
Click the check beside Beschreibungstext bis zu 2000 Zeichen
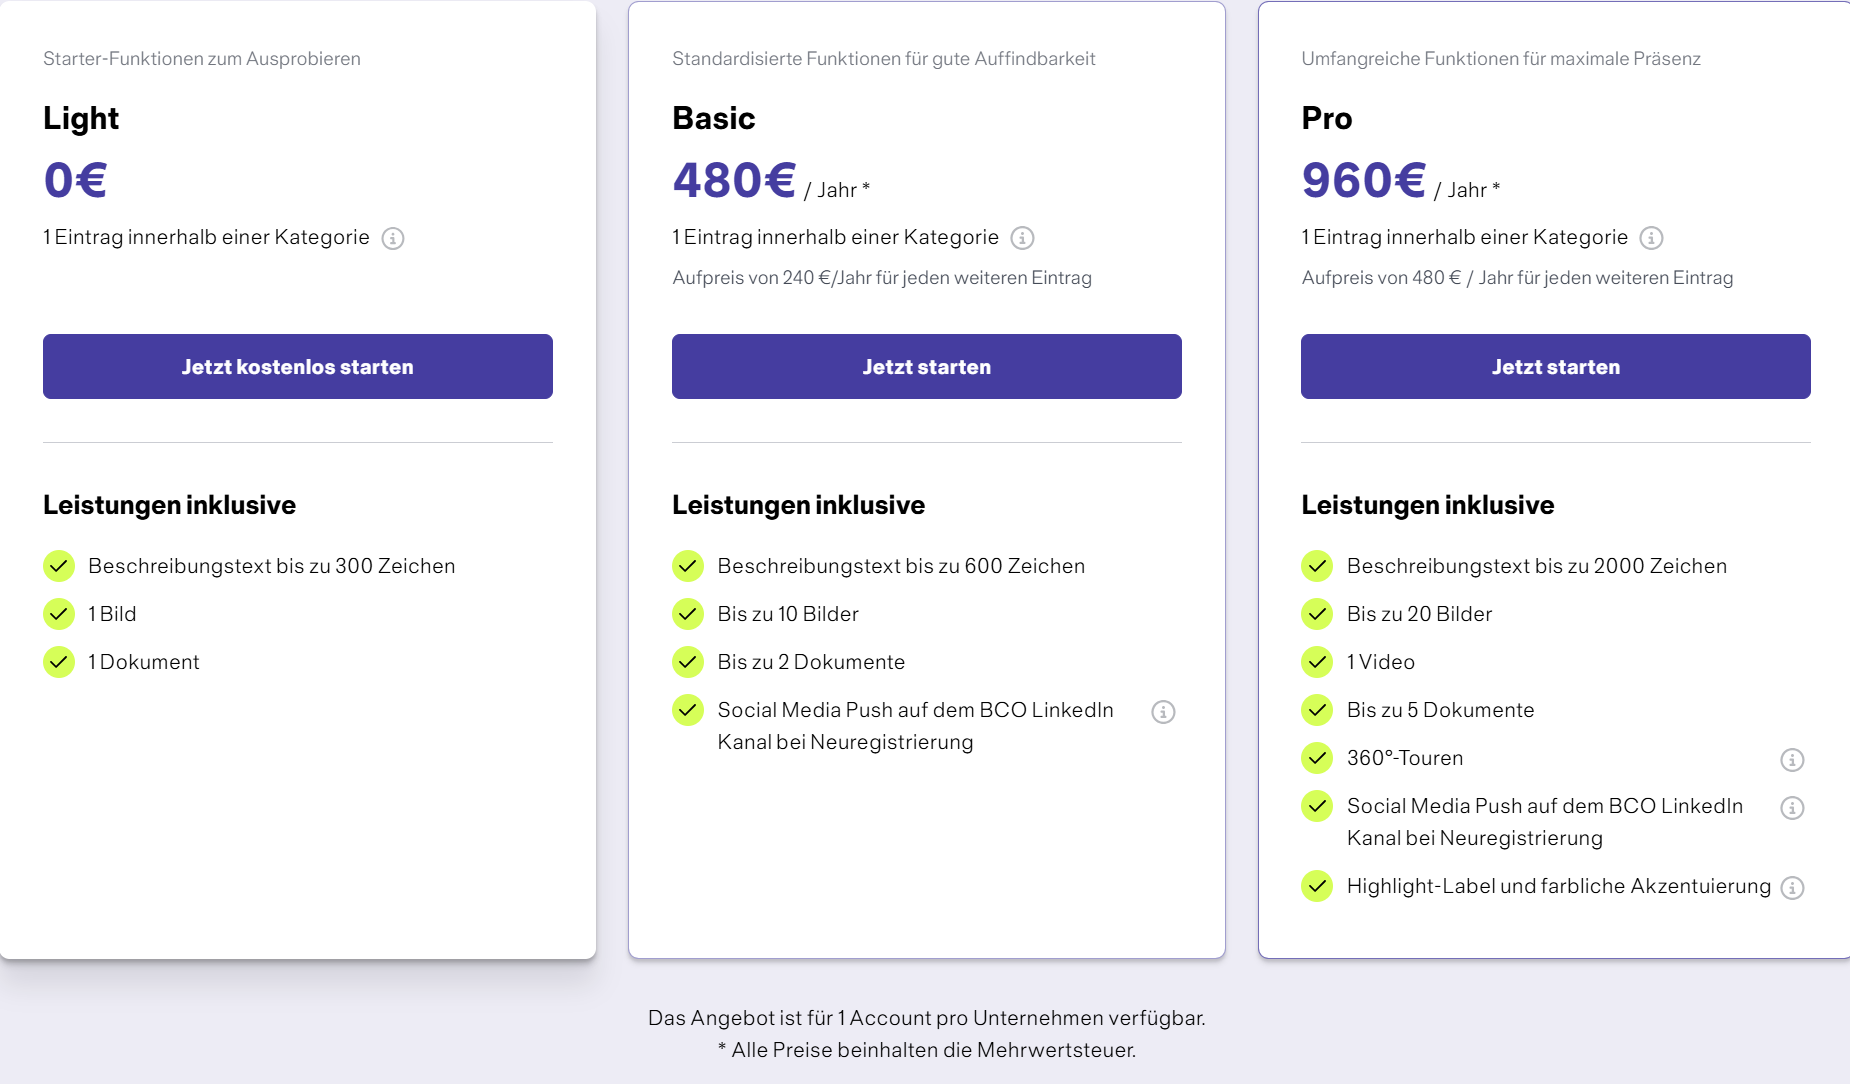(x=1317, y=566)
